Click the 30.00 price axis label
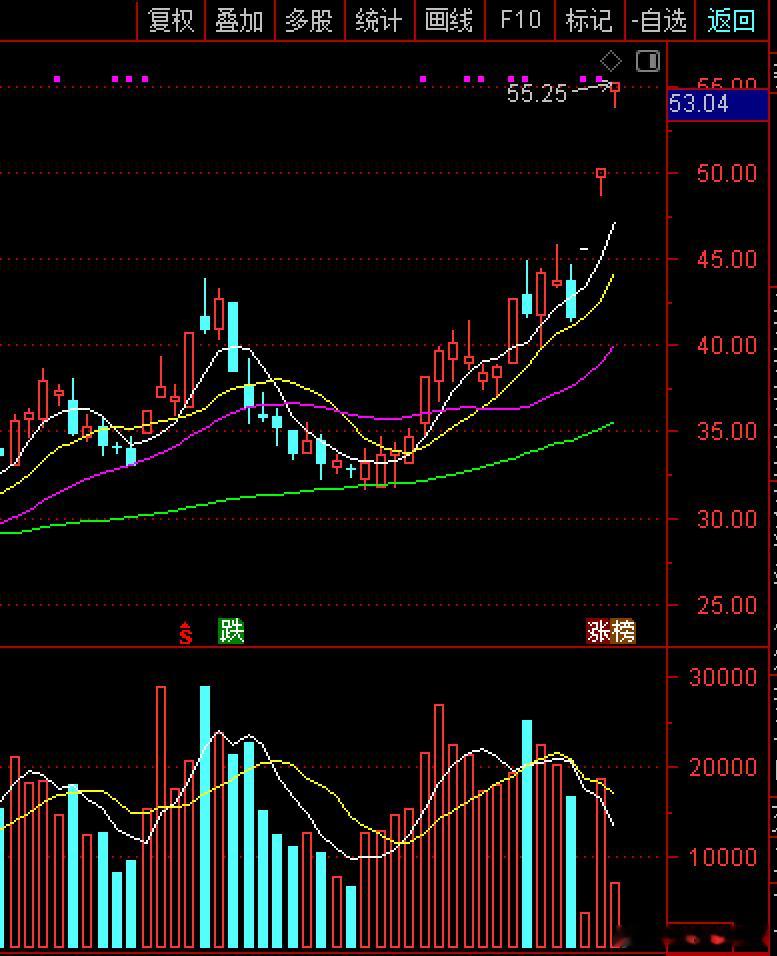This screenshot has height=956, width=777. (726, 519)
